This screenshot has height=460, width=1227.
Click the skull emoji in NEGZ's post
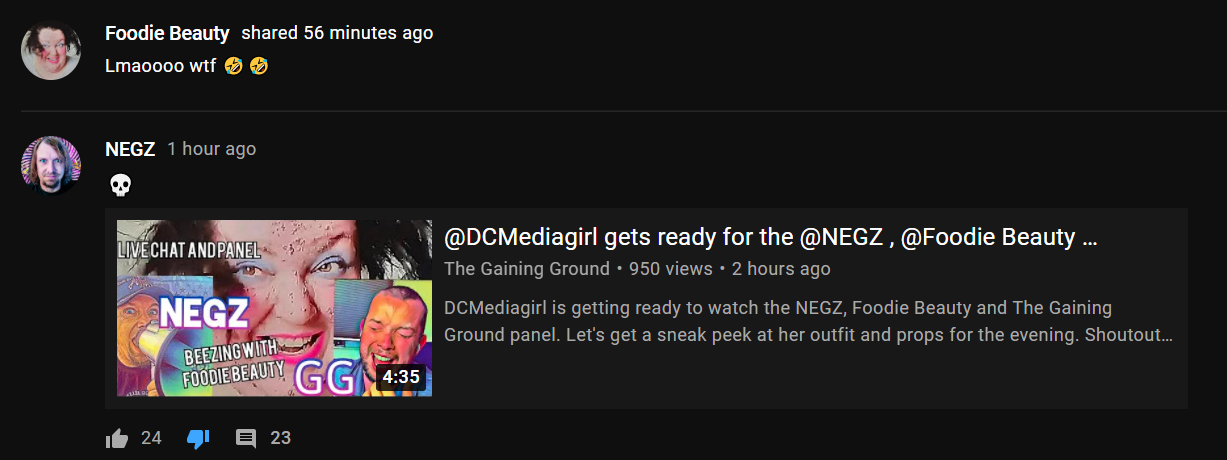coord(119,185)
